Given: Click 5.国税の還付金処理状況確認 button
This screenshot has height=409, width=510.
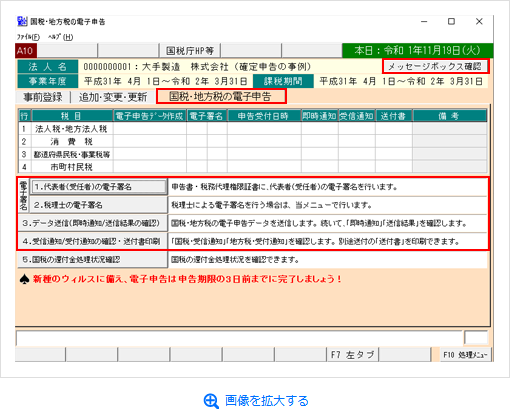Looking at the screenshot, I should pos(92,260).
